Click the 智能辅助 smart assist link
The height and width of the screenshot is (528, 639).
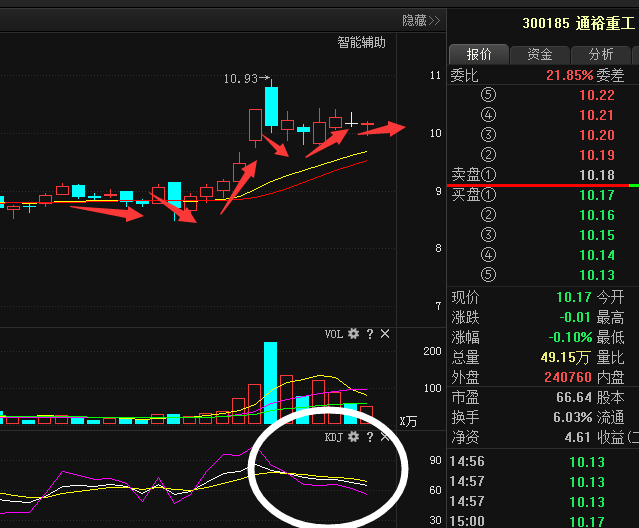tap(361, 43)
